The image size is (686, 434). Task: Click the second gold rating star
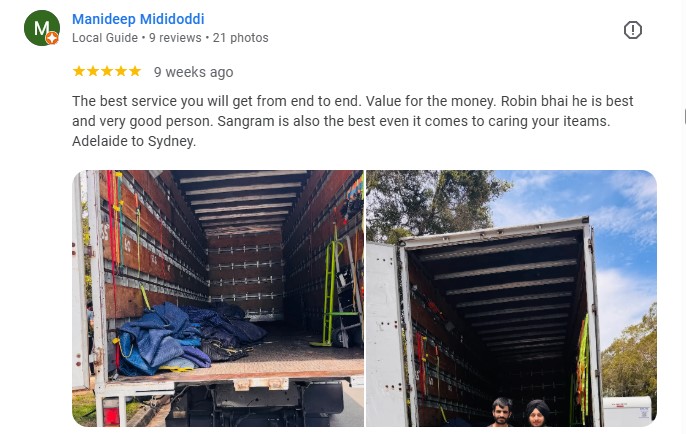tap(93, 71)
